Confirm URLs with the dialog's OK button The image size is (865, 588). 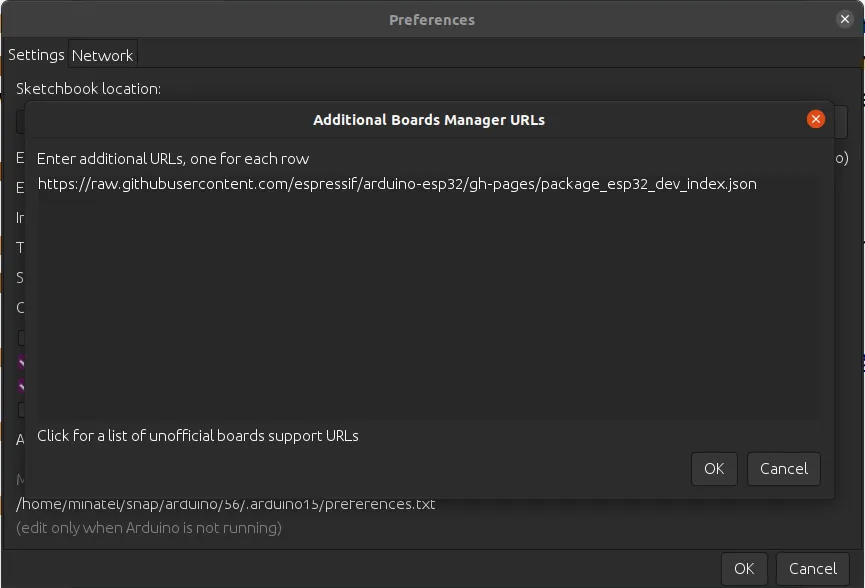click(x=713, y=469)
